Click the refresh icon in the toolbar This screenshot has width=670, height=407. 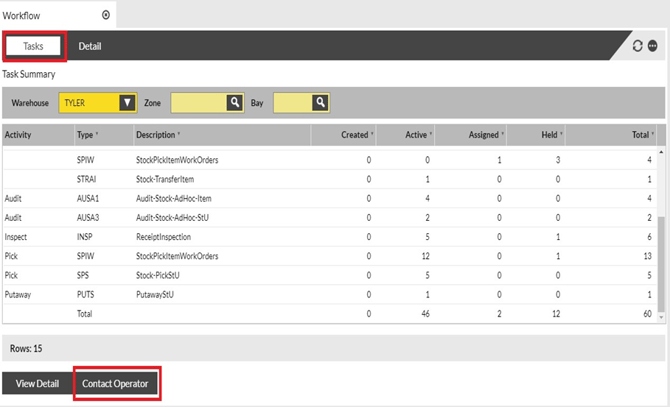tap(638, 46)
